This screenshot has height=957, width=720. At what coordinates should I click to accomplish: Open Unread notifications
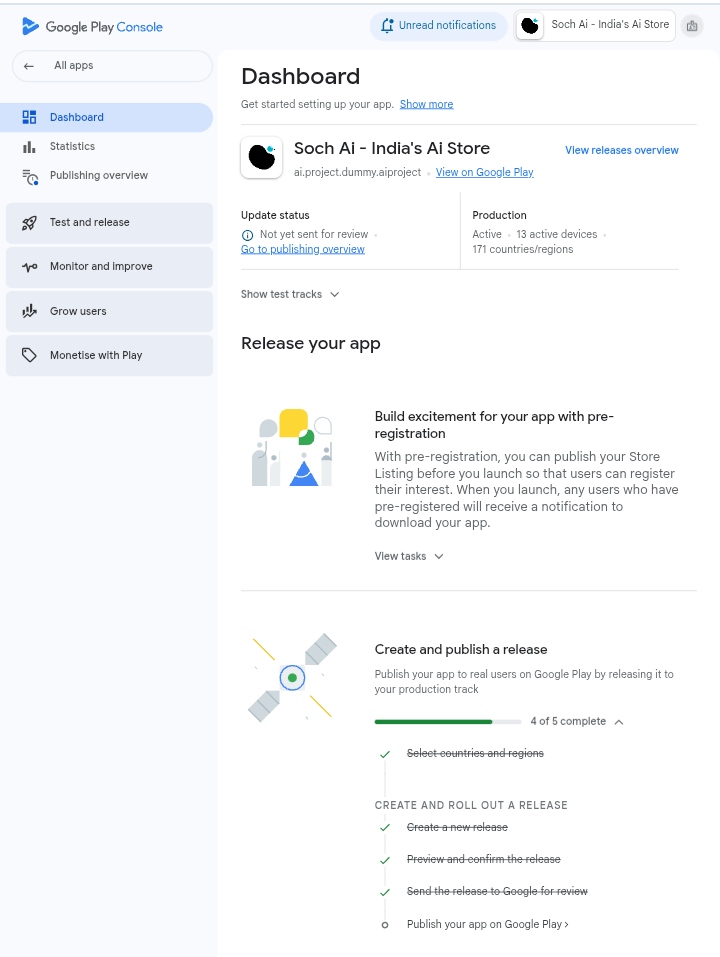pos(439,26)
